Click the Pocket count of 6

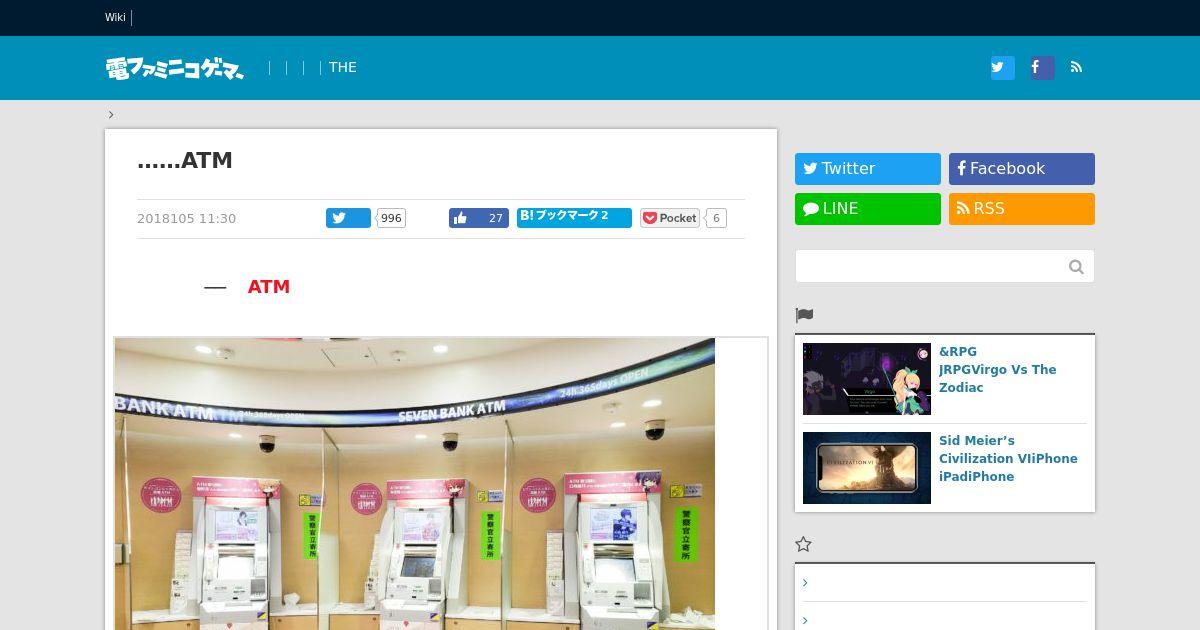(716, 218)
